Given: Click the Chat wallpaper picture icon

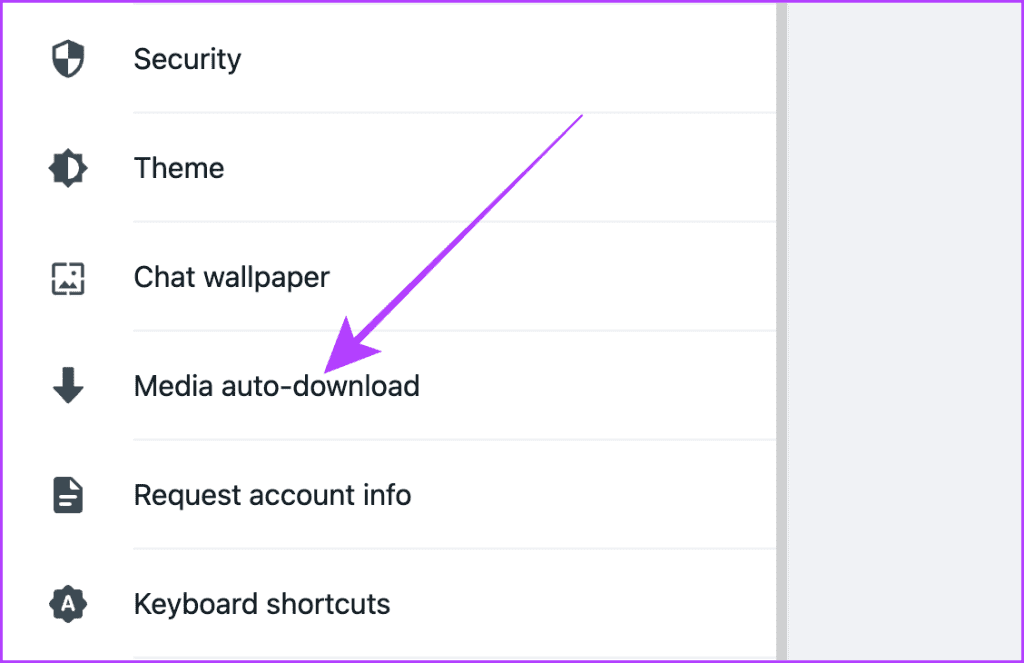Looking at the screenshot, I should coord(67,277).
